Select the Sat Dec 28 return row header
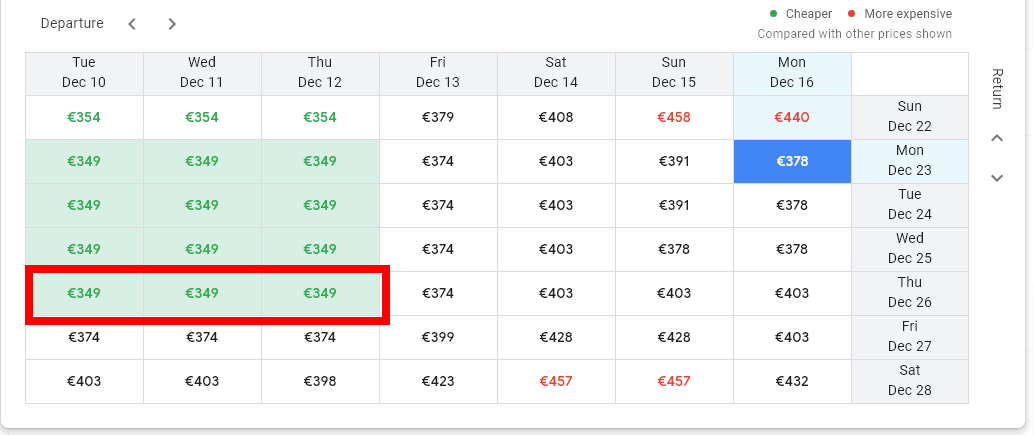This screenshot has width=1034, height=435. (x=909, y=381)
